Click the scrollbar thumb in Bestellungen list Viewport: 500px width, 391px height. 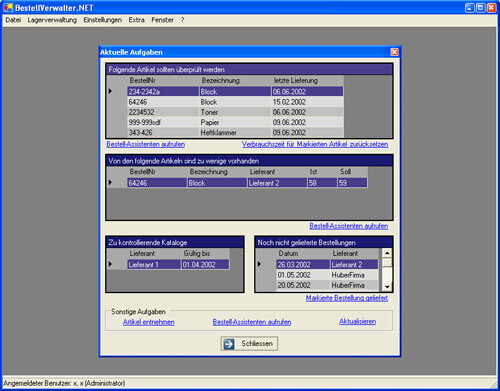pos(387,262)
